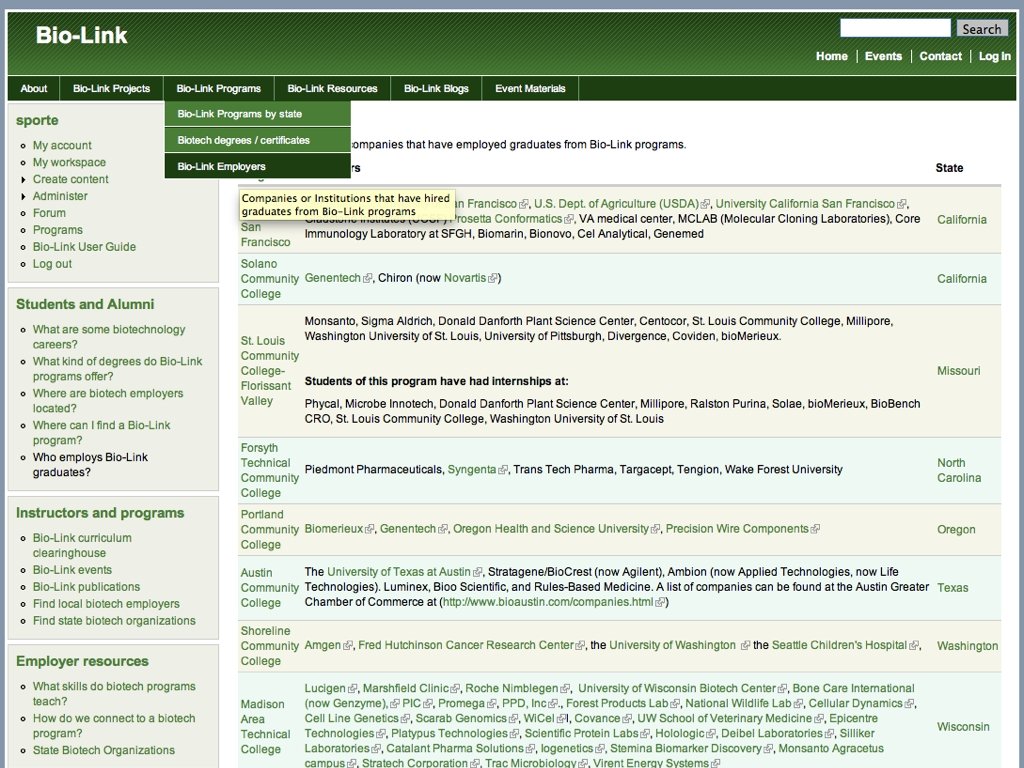Expand the Create content arrow
This screenshot has width=1024, height=768.
click(24, 180)
